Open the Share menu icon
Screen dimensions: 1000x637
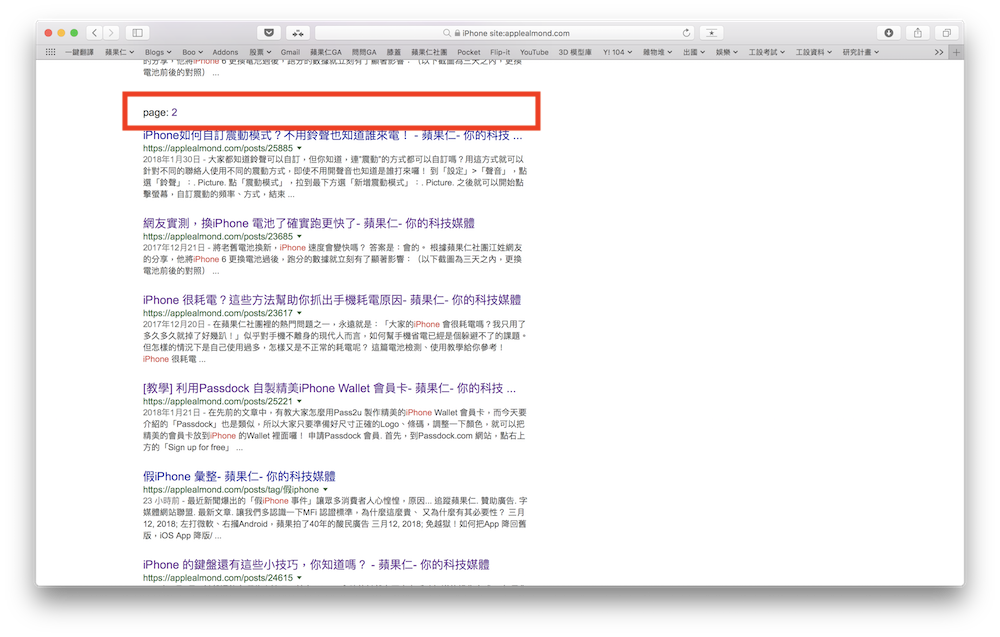[x=918, y=33]
